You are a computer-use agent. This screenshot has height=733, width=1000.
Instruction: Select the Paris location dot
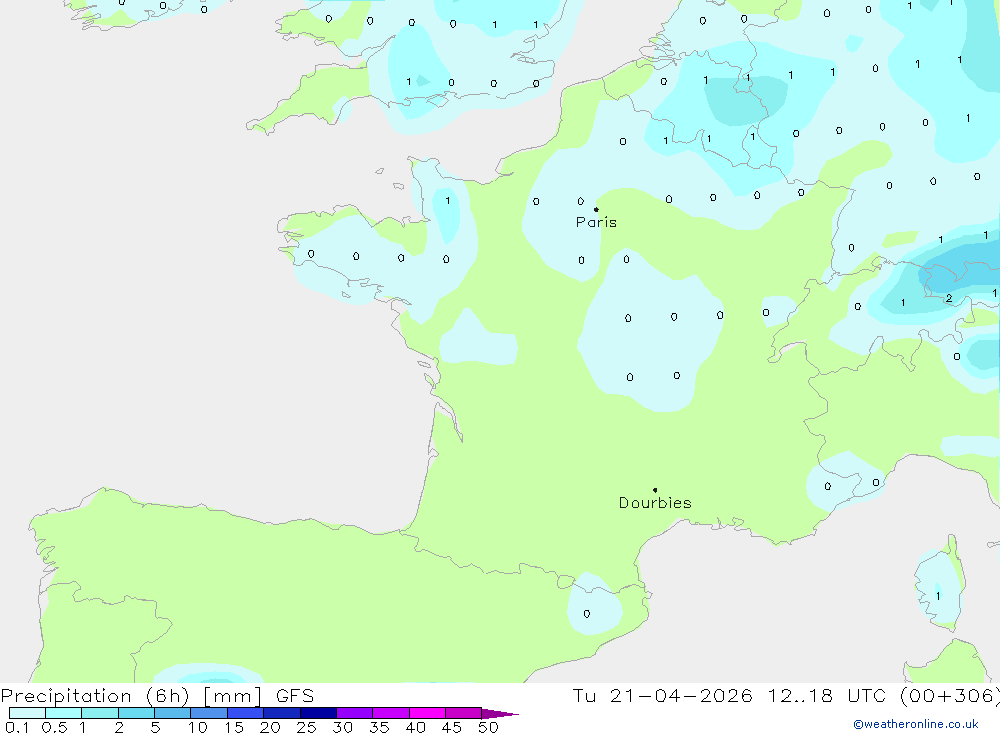click(x=596, y=209)
